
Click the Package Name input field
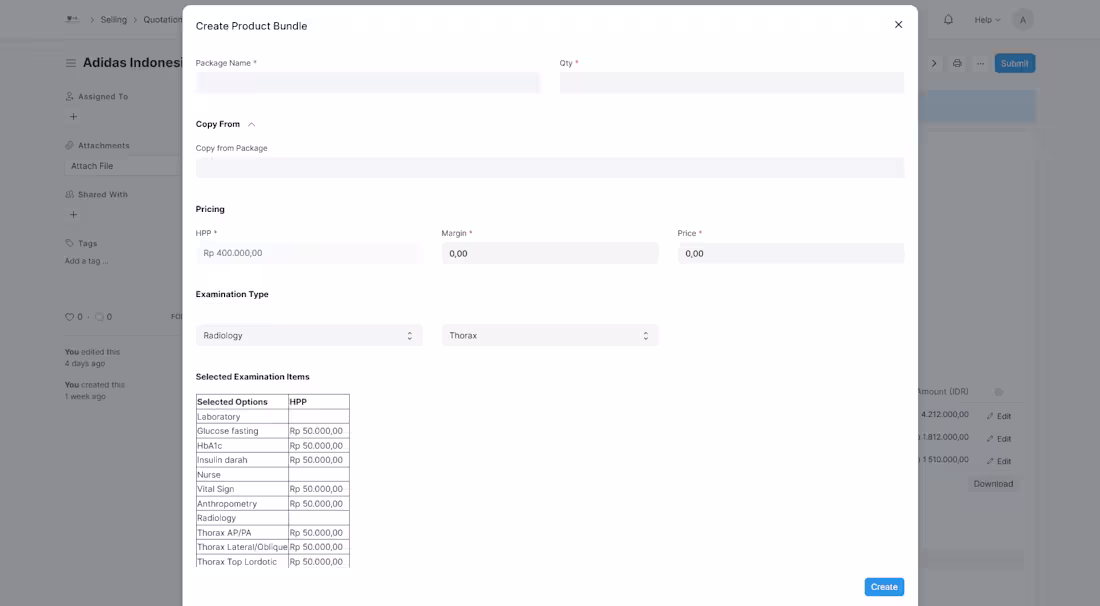click(x=368, y=83)
